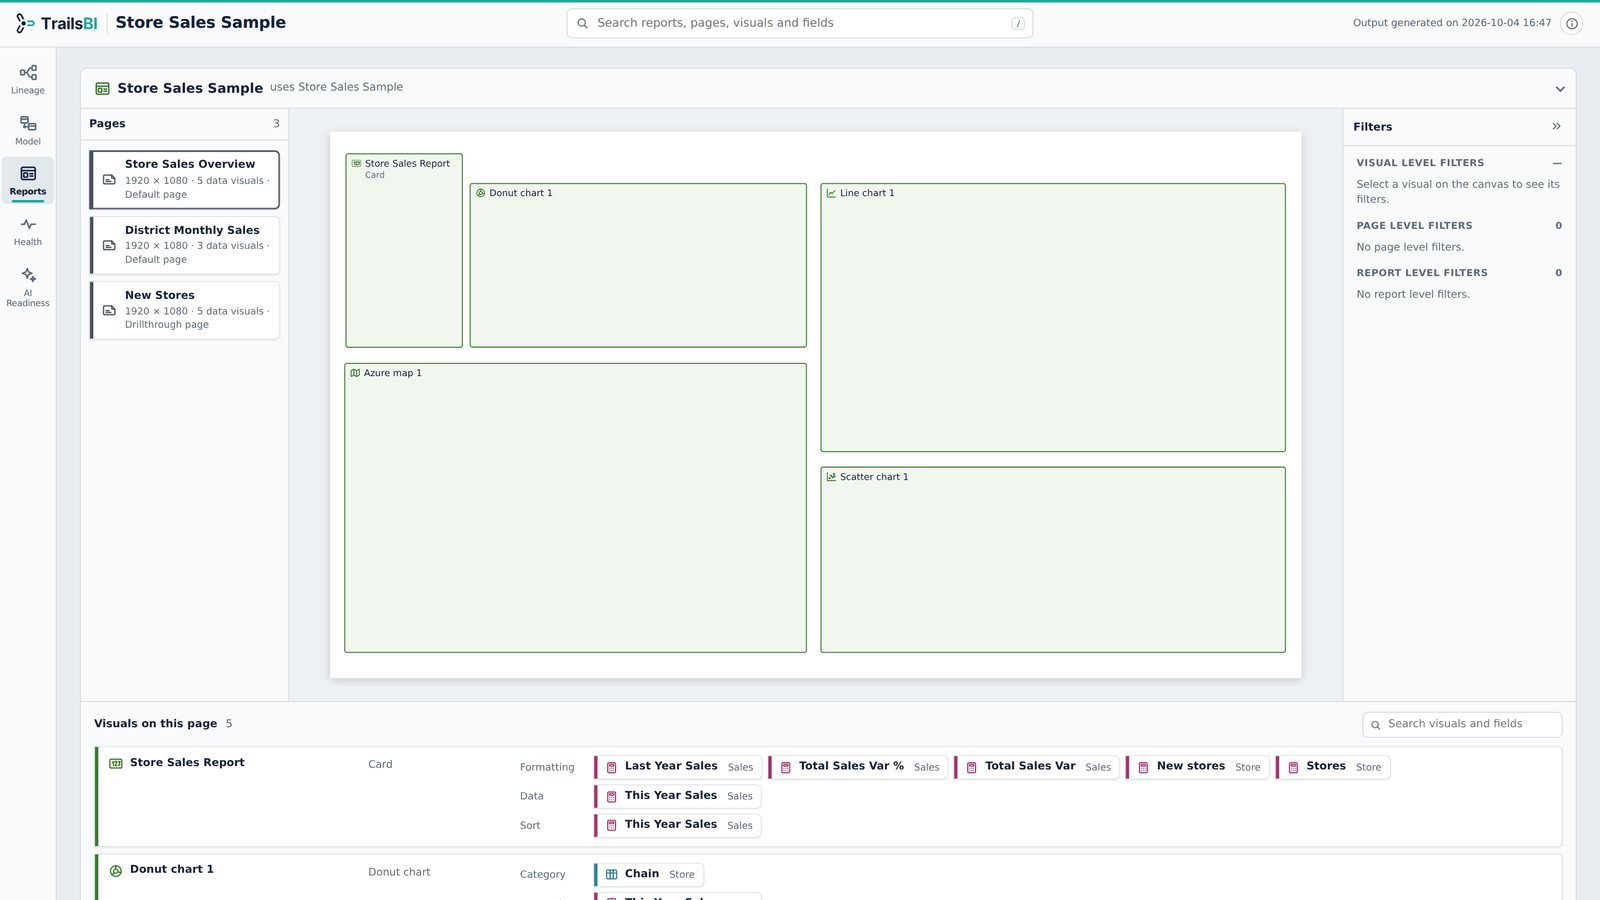Screen dimensions: 1600x900
Task: Select the Donut chart 1 visual on canvas
Action: coord(638,265)
